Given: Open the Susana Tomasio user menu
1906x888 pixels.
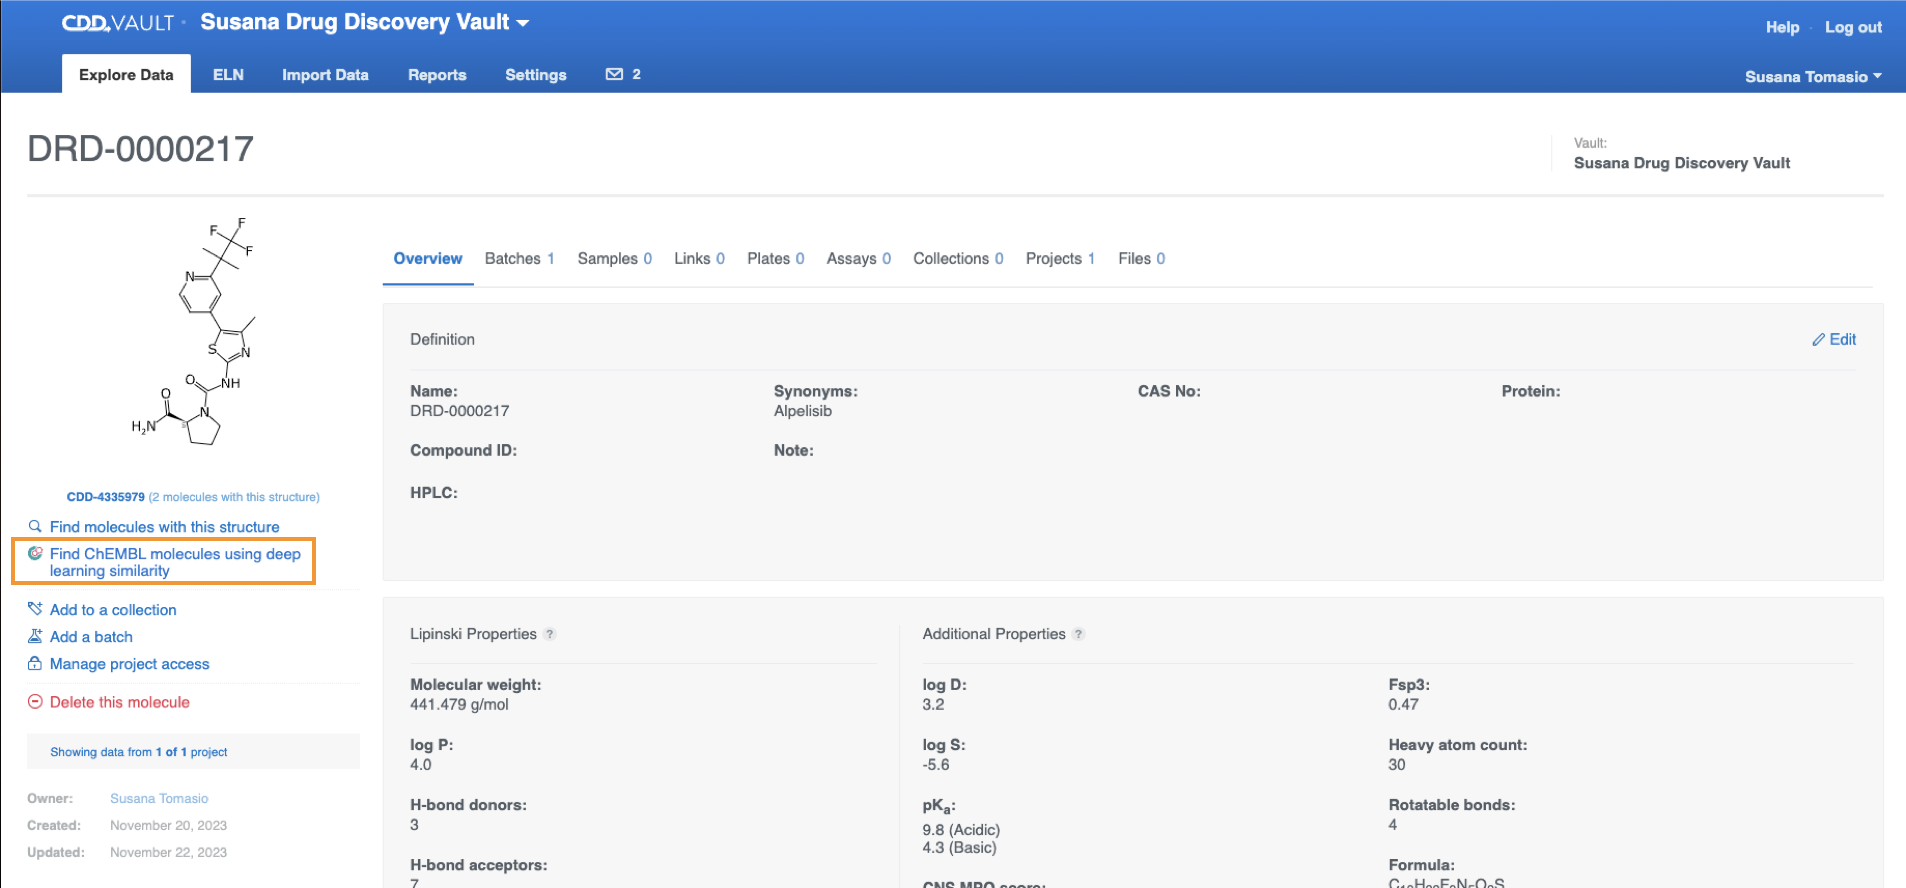Looking at the screenshot, I should tap(1813, 76).
